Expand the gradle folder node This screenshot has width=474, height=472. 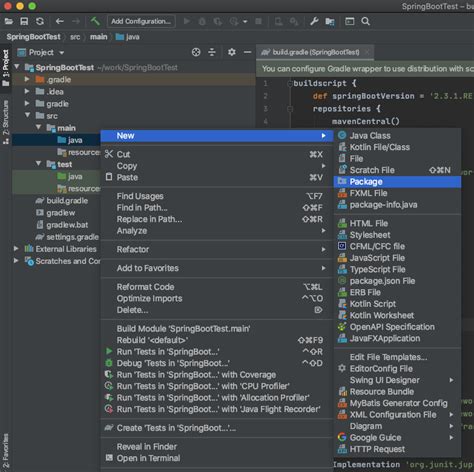click(x=27, y=104)
